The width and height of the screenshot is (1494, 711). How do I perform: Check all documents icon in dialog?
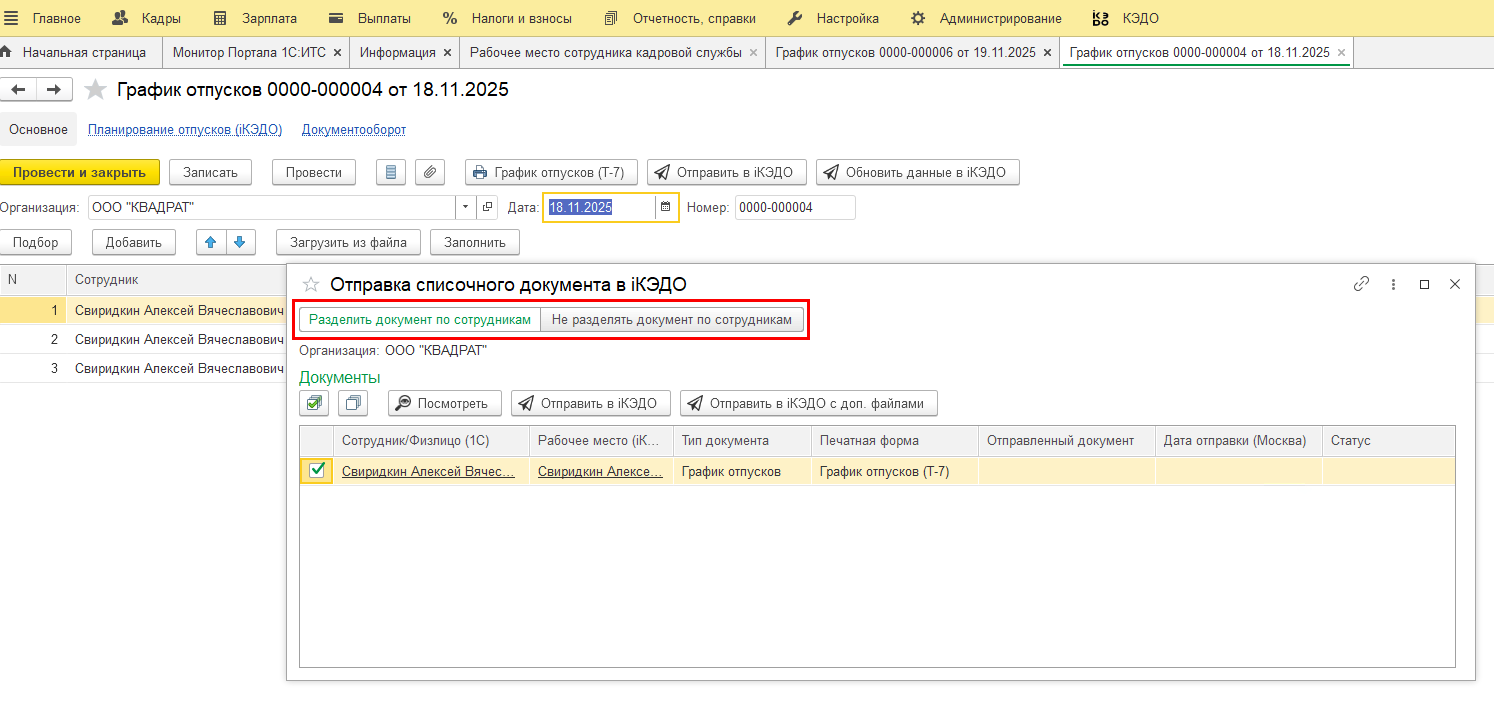315,403
